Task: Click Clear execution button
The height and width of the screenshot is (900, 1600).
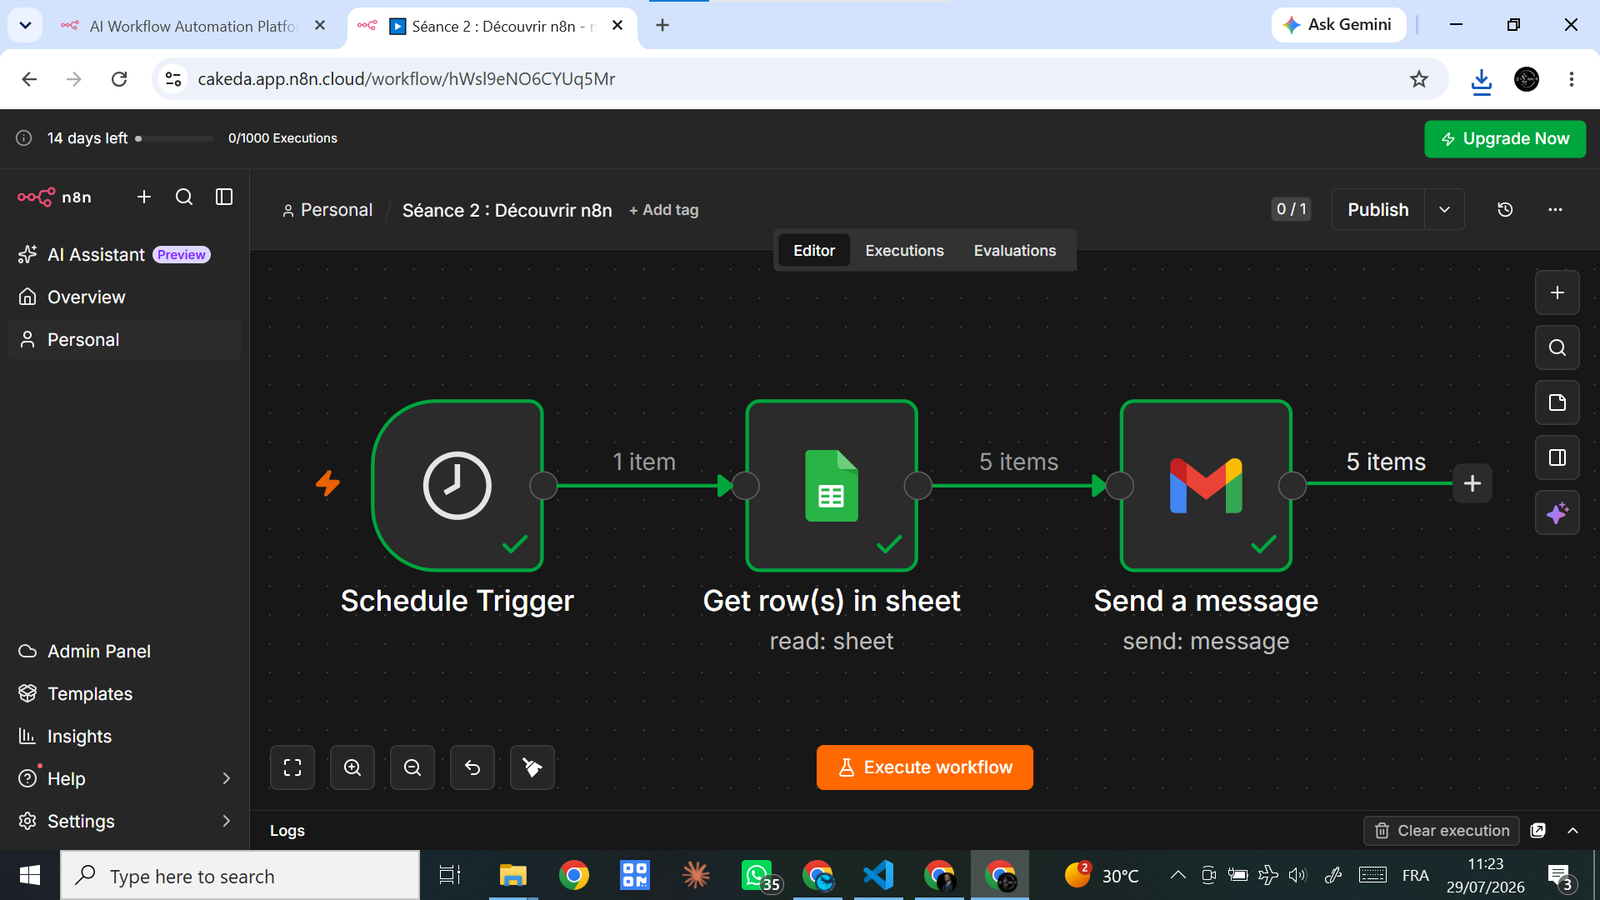Action: (x=1442, y=831)
